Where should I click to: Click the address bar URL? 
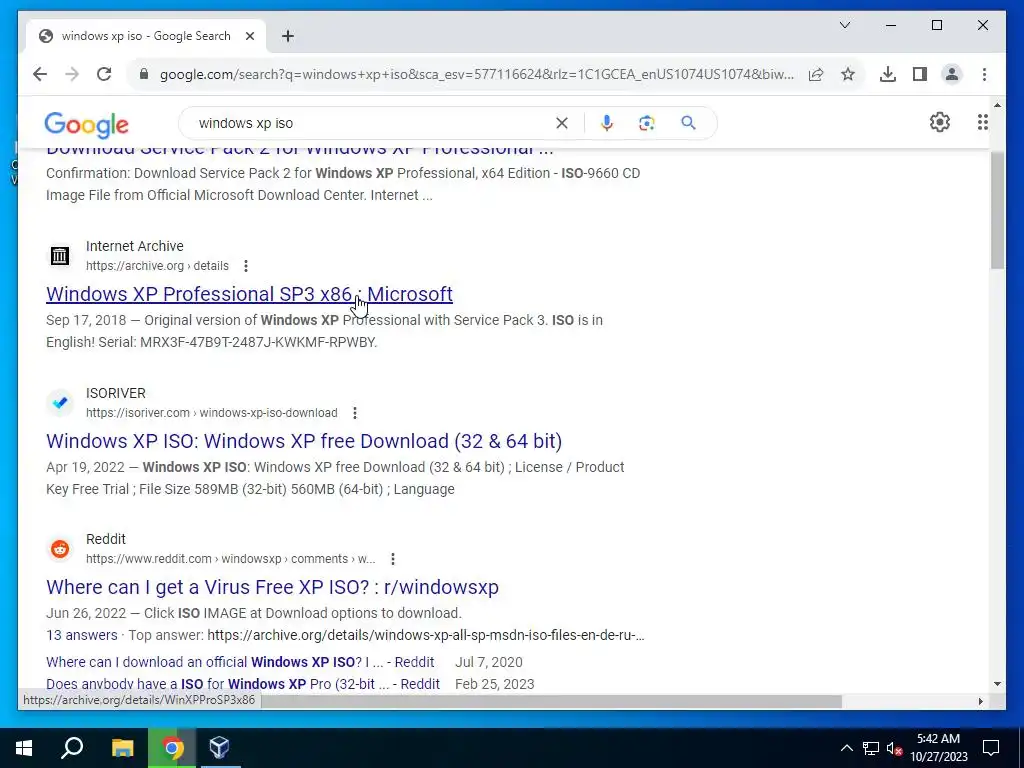[x=477, y=74]
